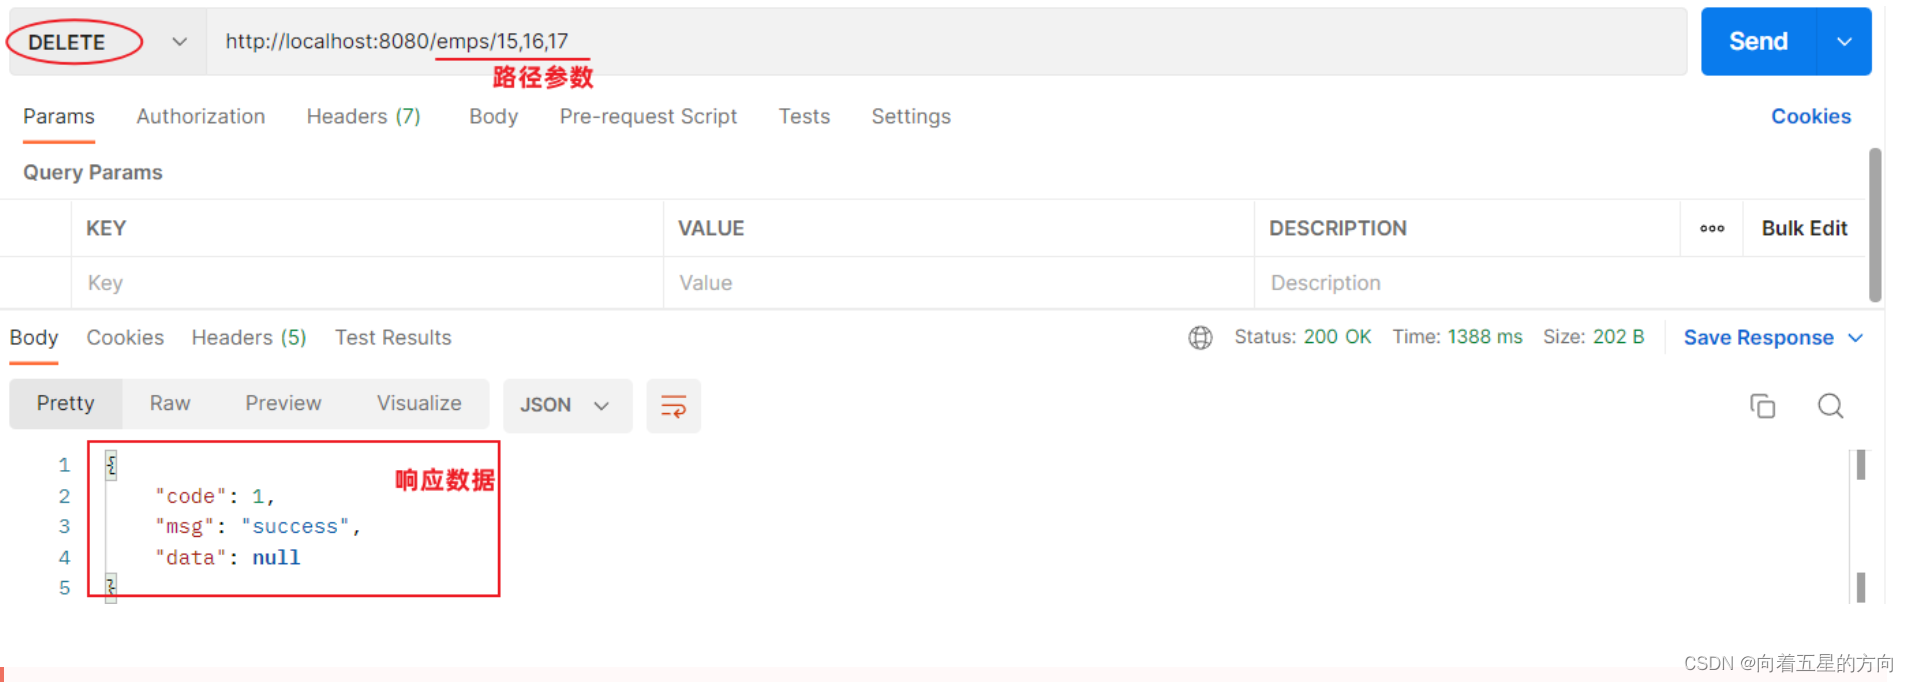This screenshot has width=1908, height=682.
Task: Click the Send button
Action: (x=1758, y=42)
